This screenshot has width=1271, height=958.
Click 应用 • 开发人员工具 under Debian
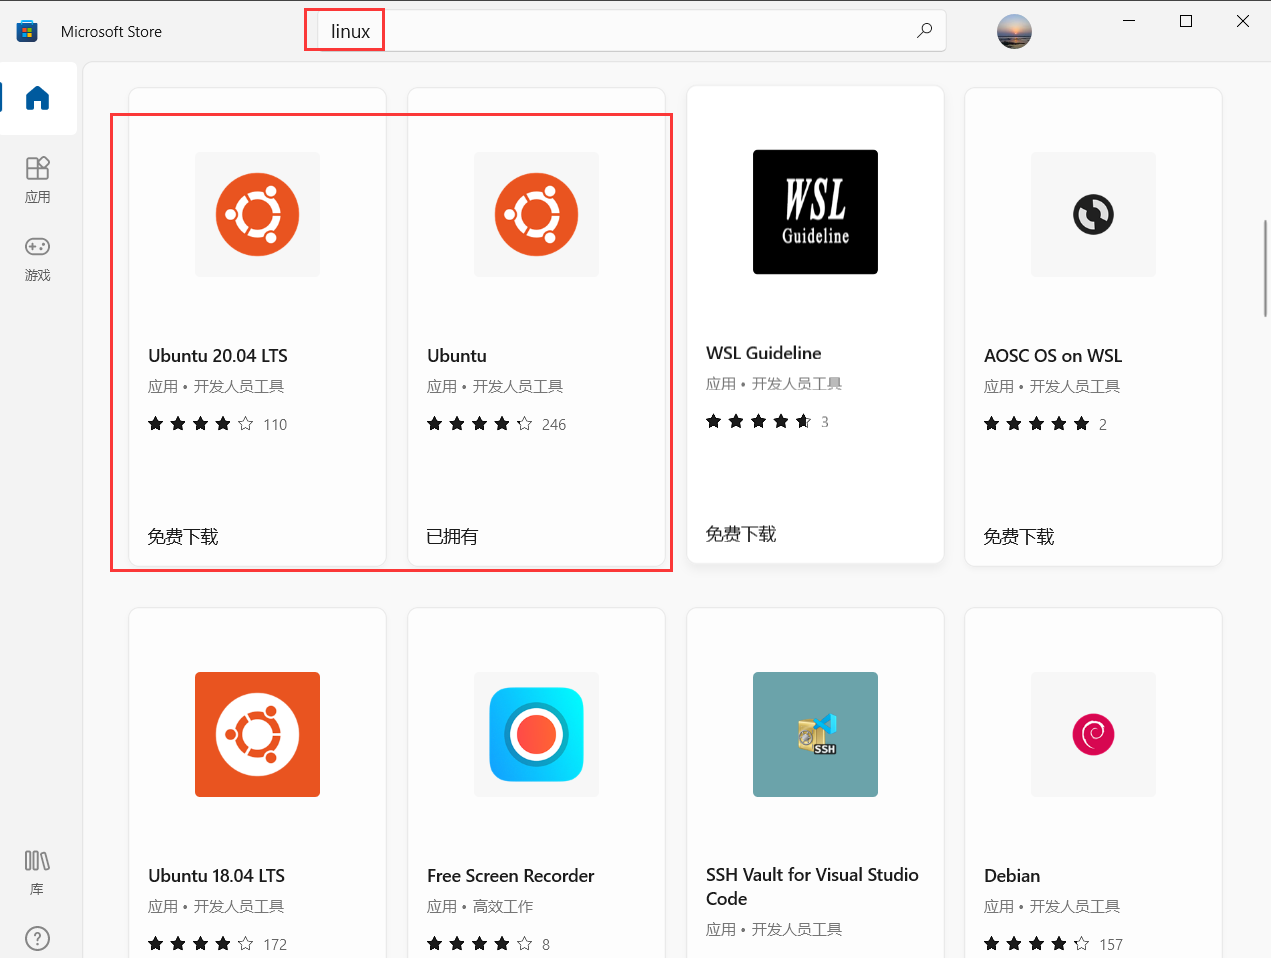[x=1052, y=907]
